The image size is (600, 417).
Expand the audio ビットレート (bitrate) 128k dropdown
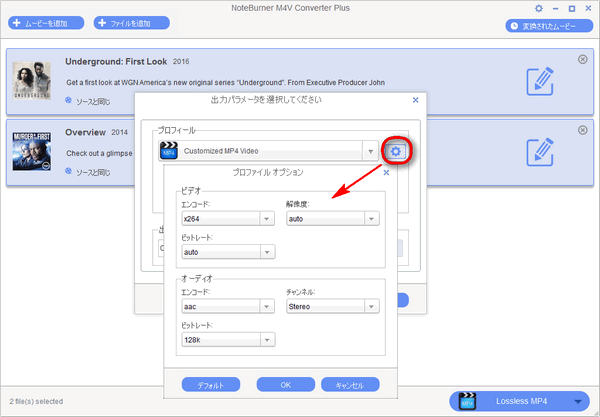pos(267,340)
